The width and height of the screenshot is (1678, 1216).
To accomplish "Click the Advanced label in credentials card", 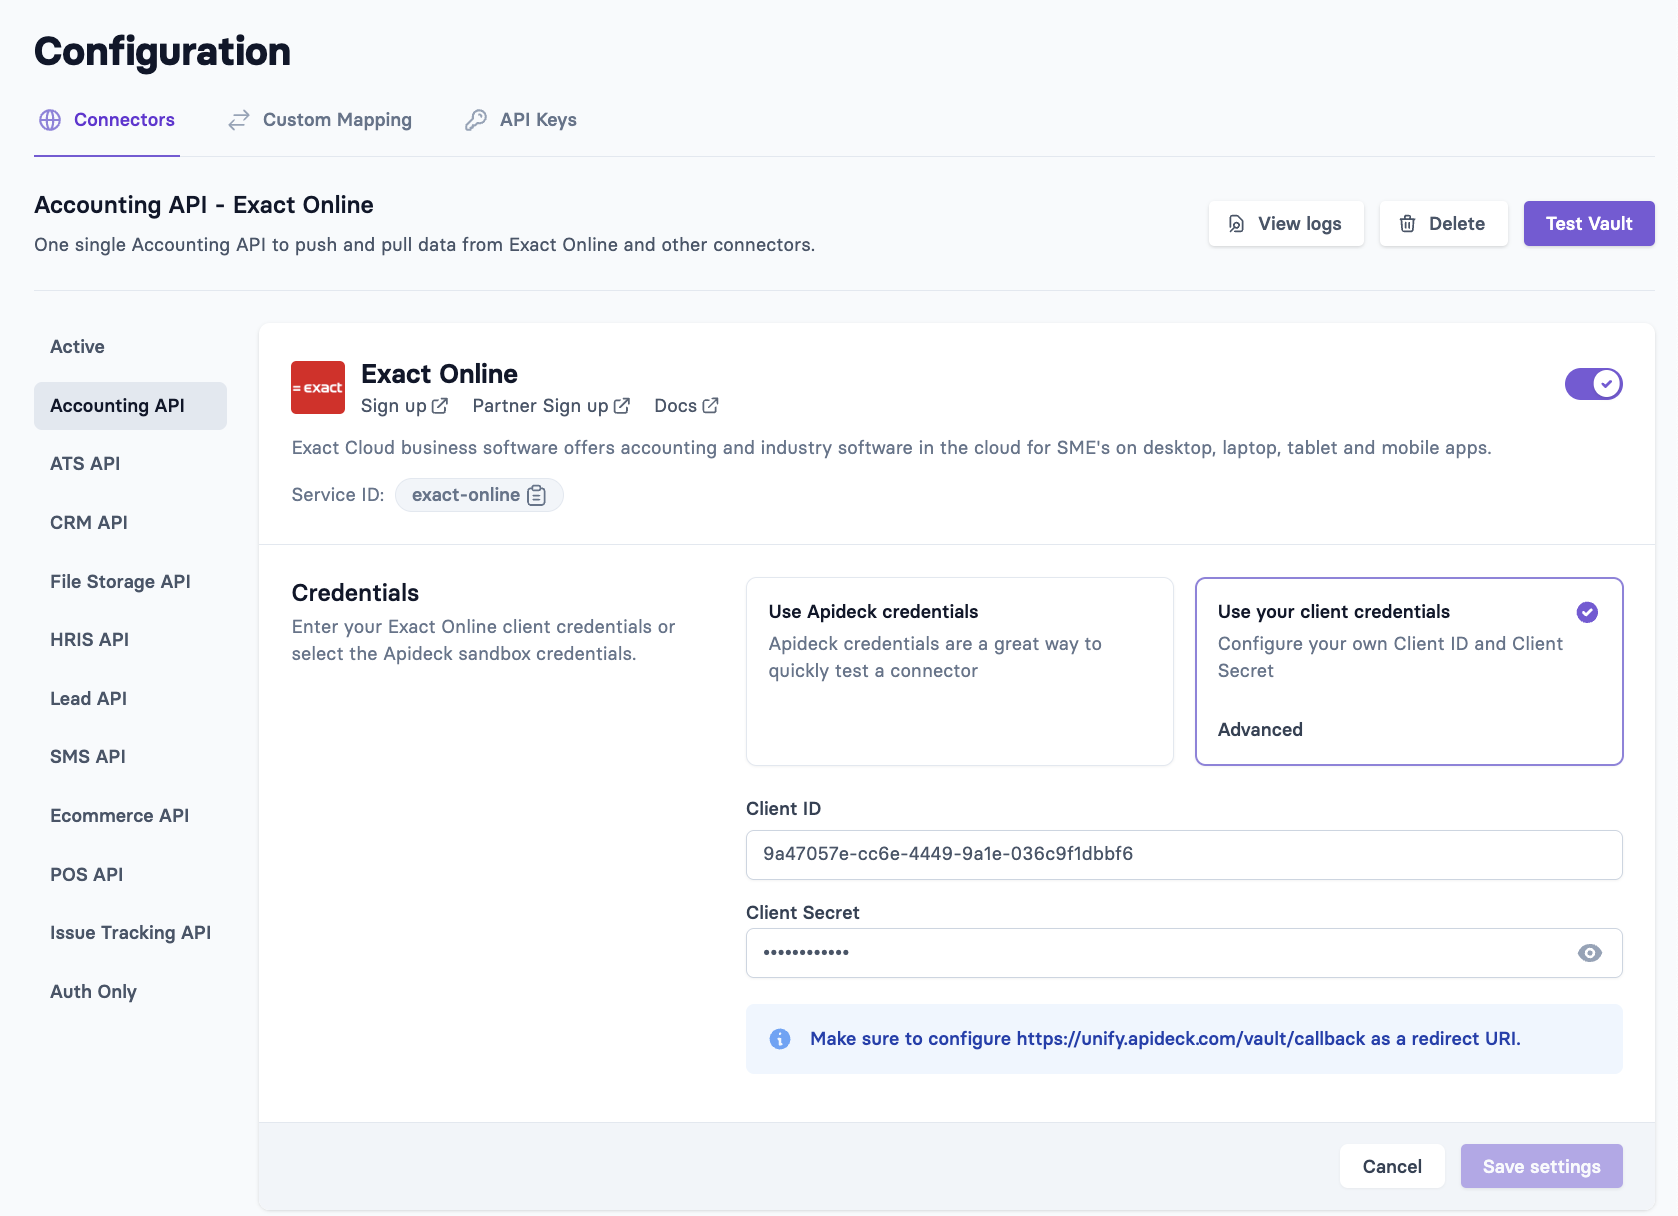I will coord(1260,730).
